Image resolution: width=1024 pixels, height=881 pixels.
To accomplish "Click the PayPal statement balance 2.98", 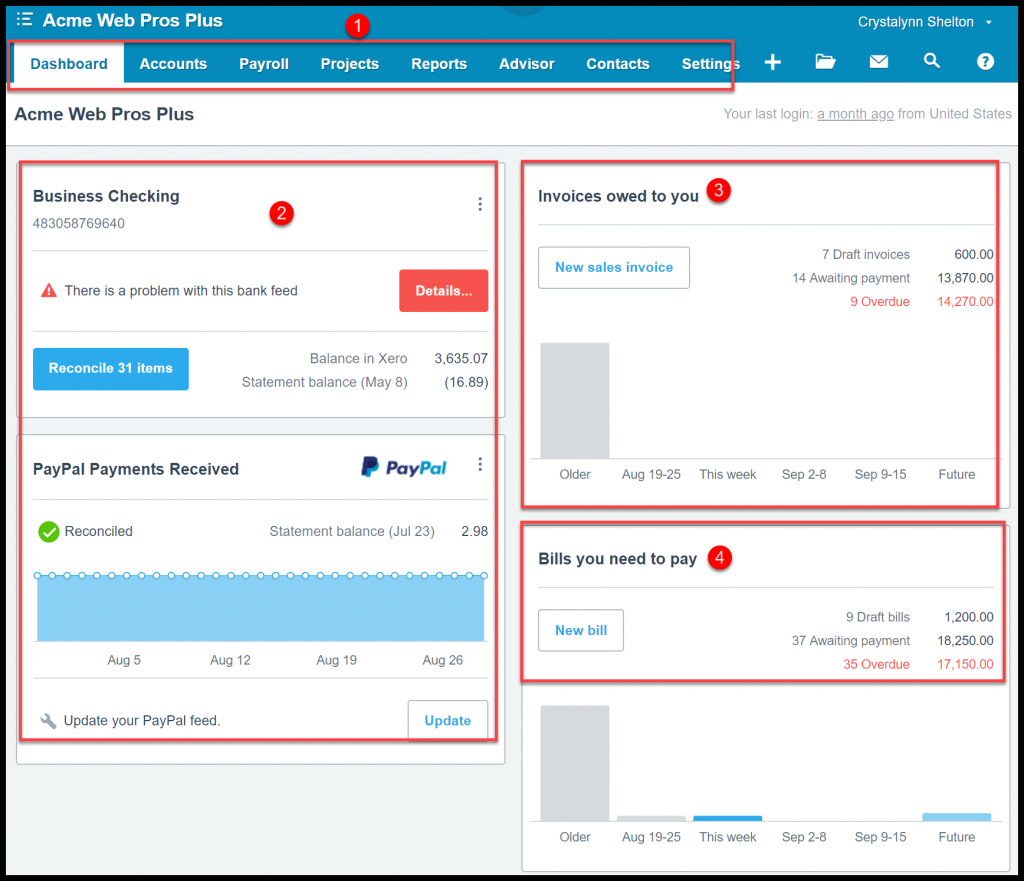I will click(x=475, y=532).
